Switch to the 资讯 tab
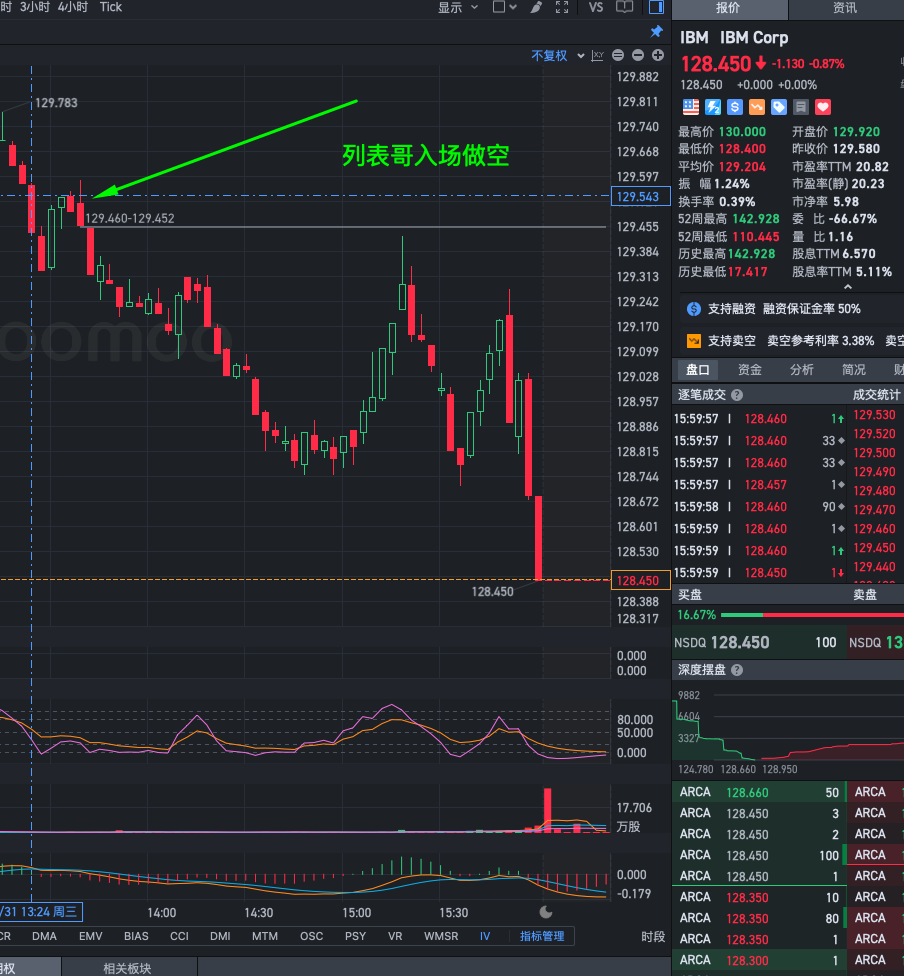 (x=845, y=8)
